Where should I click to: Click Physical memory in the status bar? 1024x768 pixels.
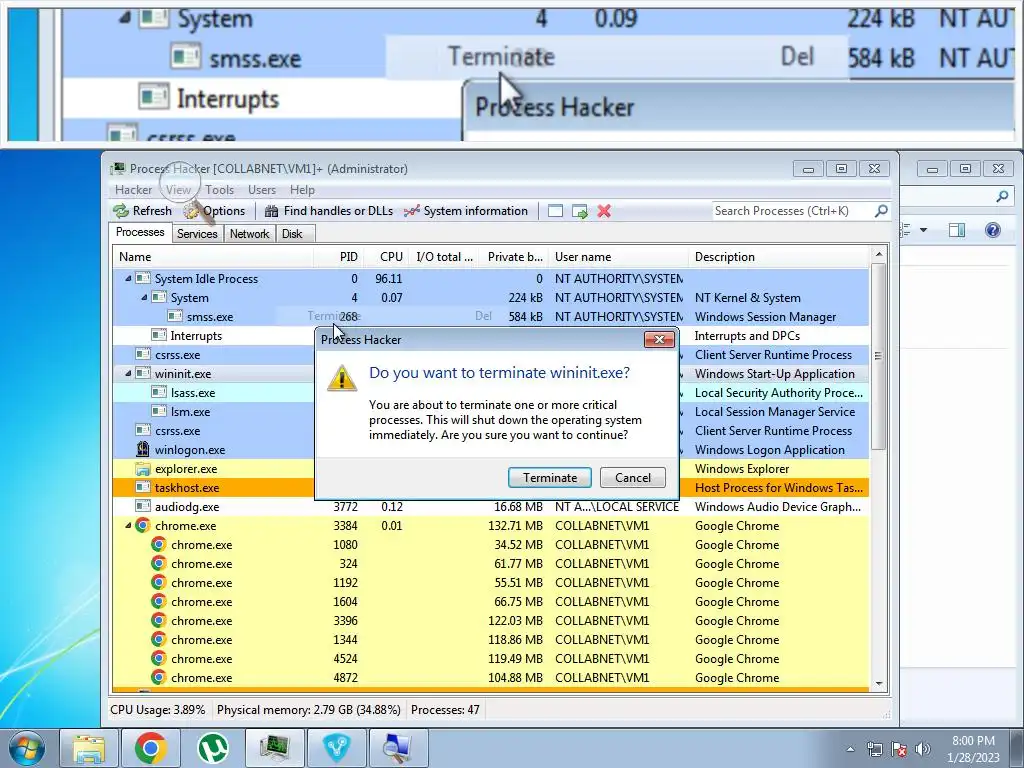point(308,710)
